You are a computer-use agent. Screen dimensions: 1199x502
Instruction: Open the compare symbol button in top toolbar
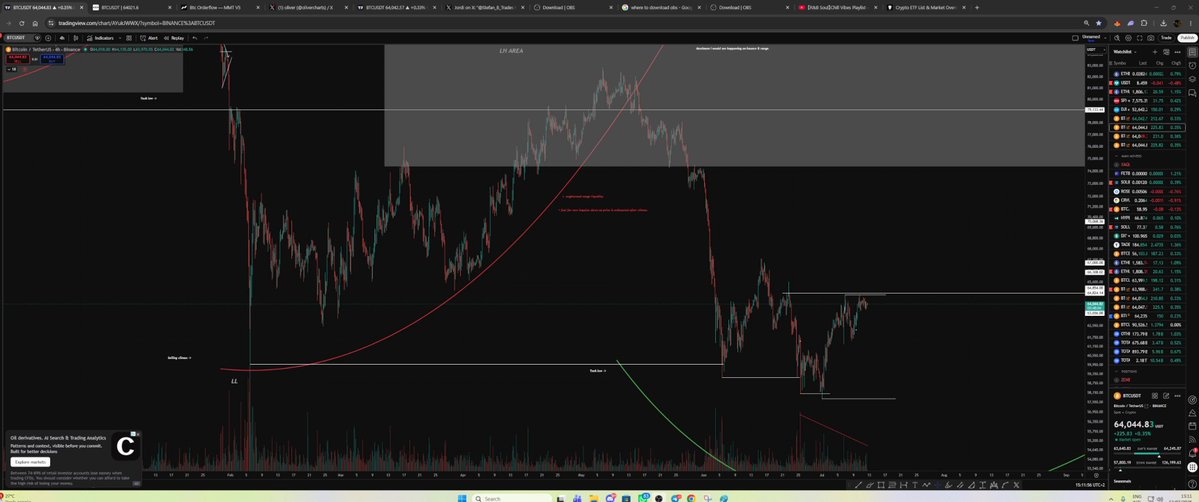[48, 37]
